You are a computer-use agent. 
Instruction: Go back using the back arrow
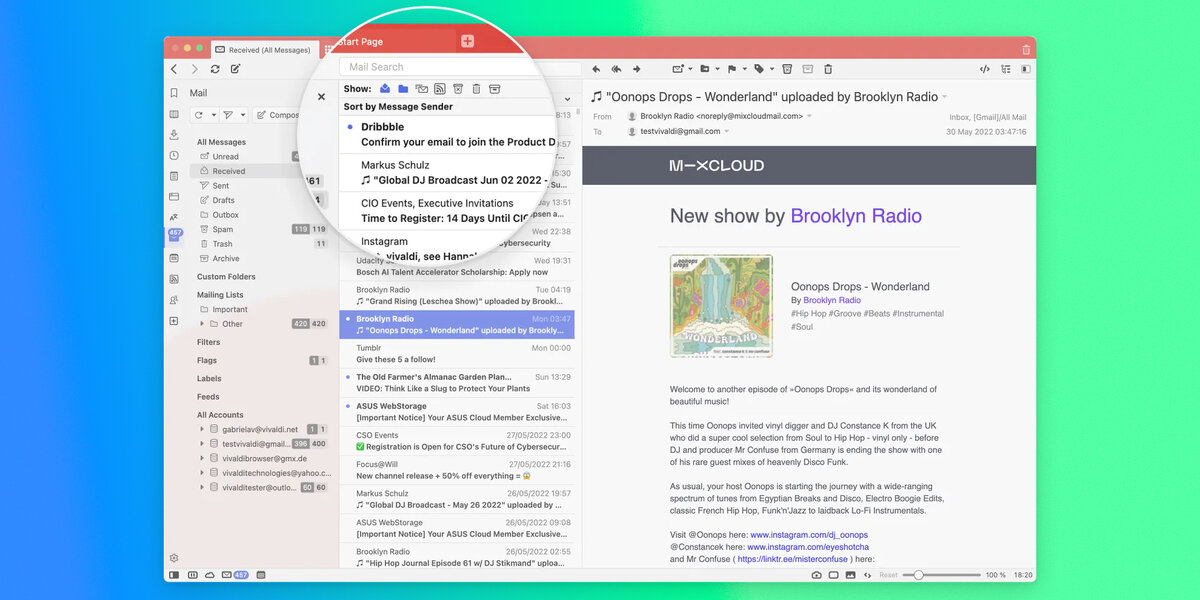pos(174,69)
